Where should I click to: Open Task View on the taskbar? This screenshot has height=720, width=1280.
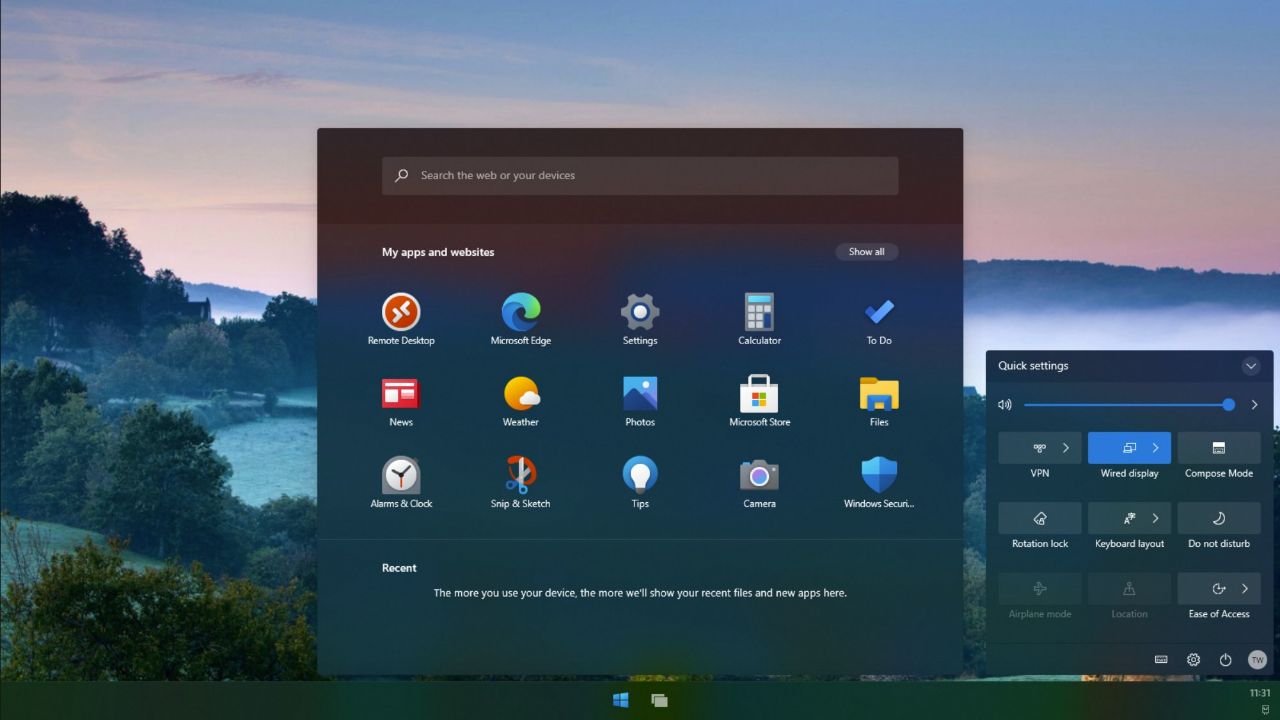(x=659, y=700)
